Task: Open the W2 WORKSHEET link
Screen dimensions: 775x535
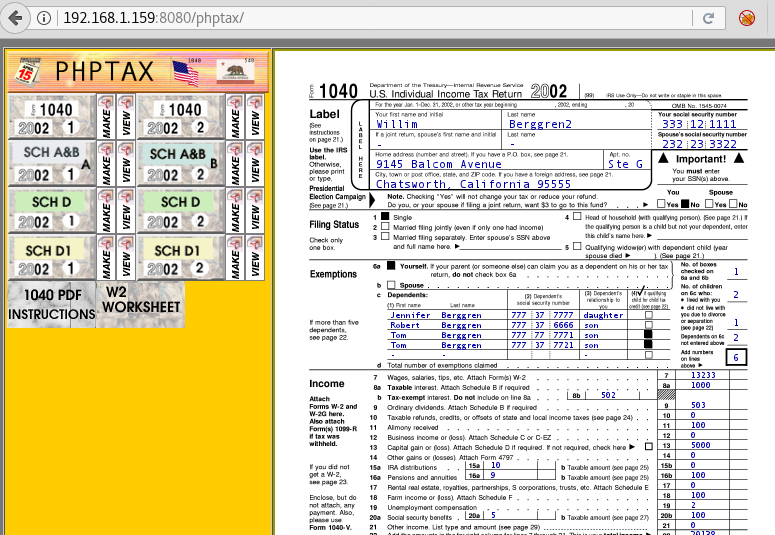Action: tap(141, 305)
